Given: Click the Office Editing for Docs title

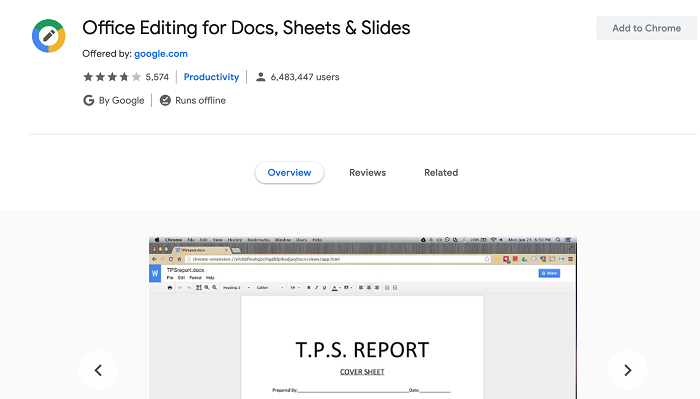Looking at the screenshot, I should click(246, 28).
